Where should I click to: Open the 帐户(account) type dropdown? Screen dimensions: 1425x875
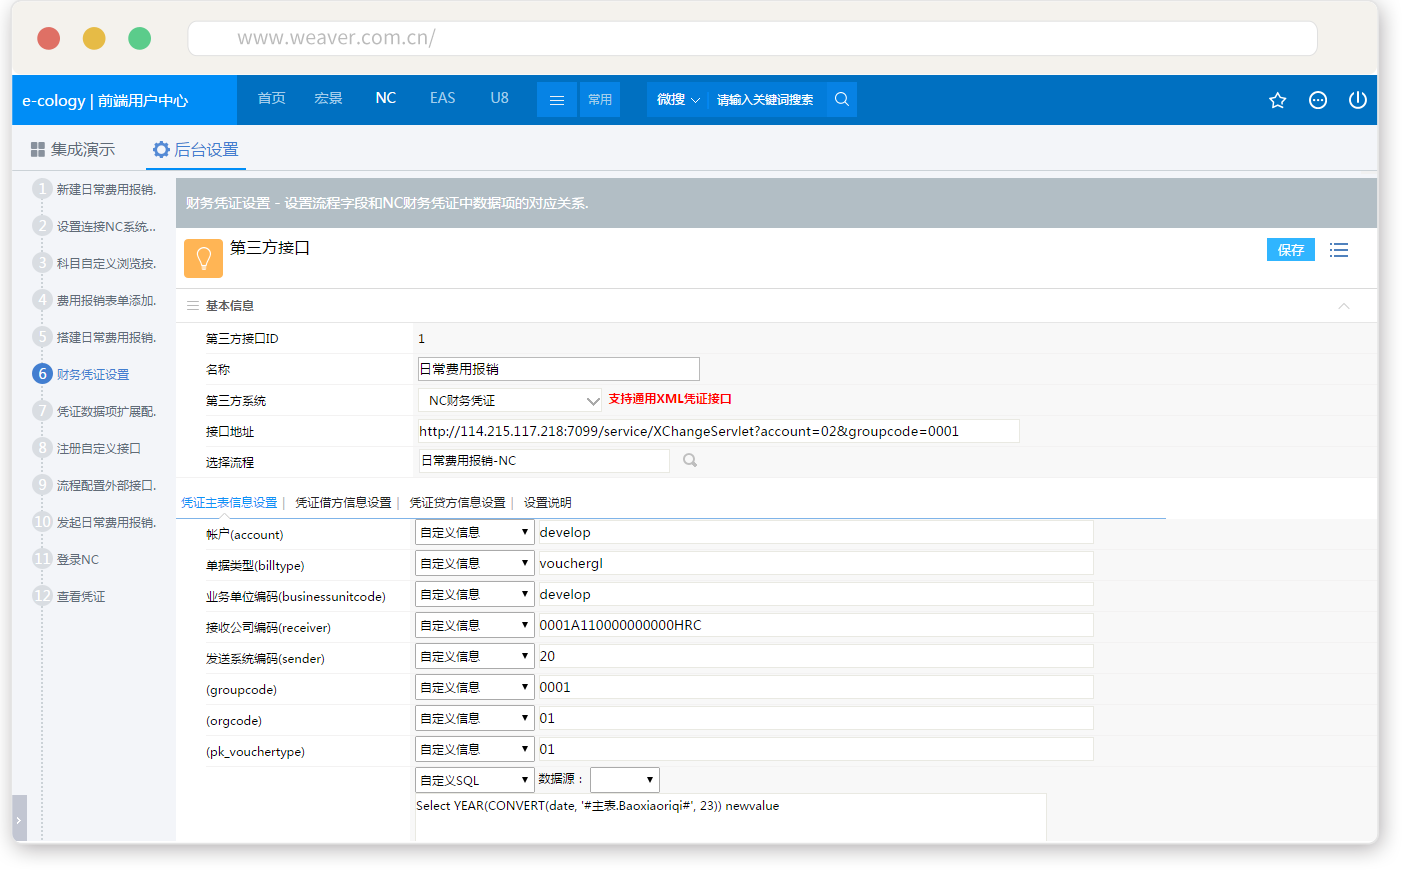474,532
